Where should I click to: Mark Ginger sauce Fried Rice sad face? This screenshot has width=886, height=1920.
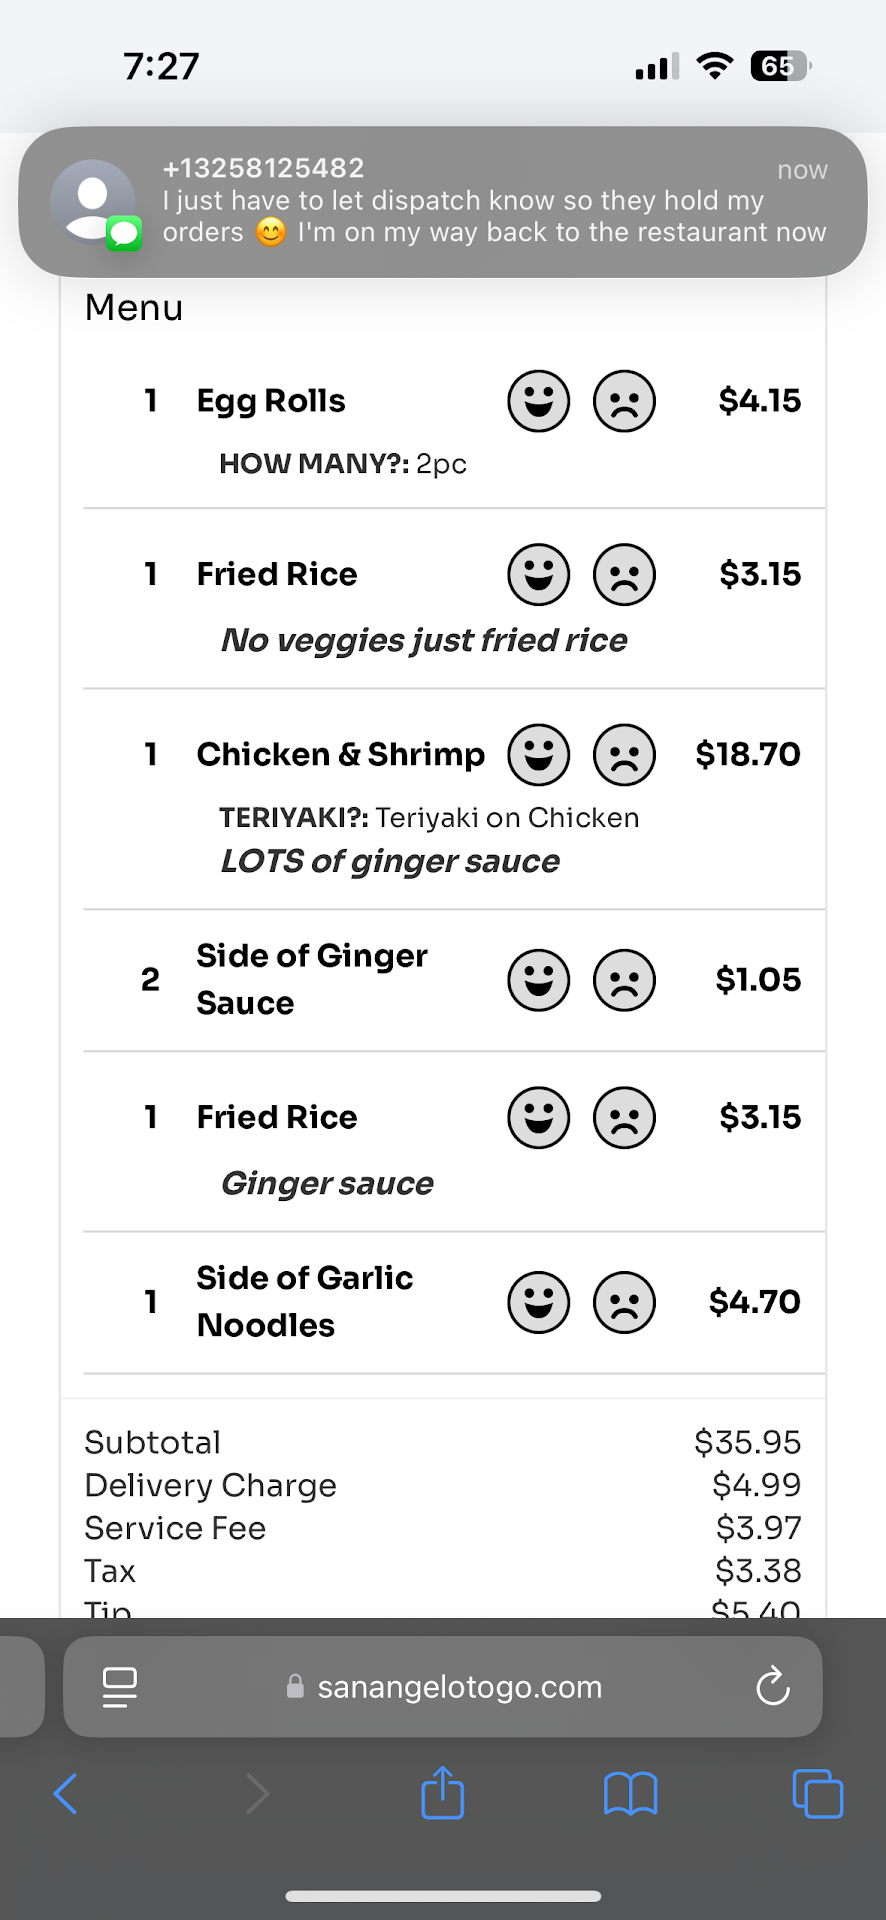coord(624,1117)
